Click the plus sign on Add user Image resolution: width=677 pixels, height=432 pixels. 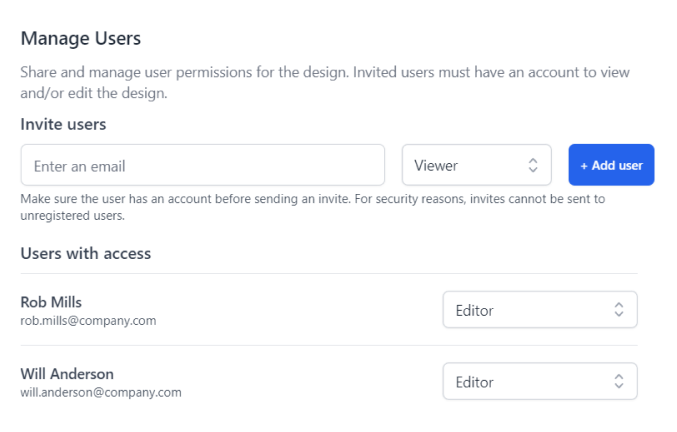coord(584,166)
